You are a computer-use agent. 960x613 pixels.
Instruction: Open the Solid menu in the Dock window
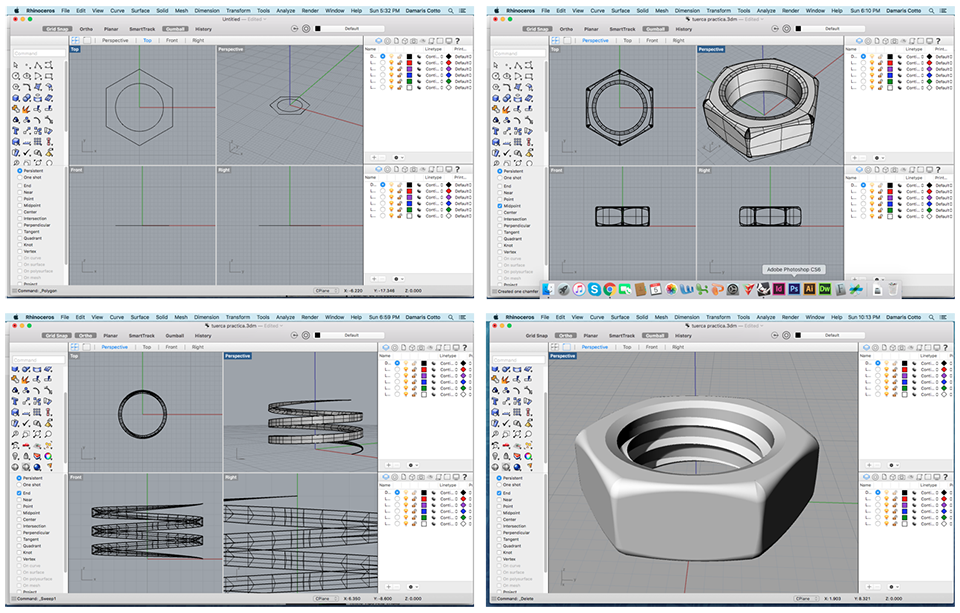tap(642, 10)
